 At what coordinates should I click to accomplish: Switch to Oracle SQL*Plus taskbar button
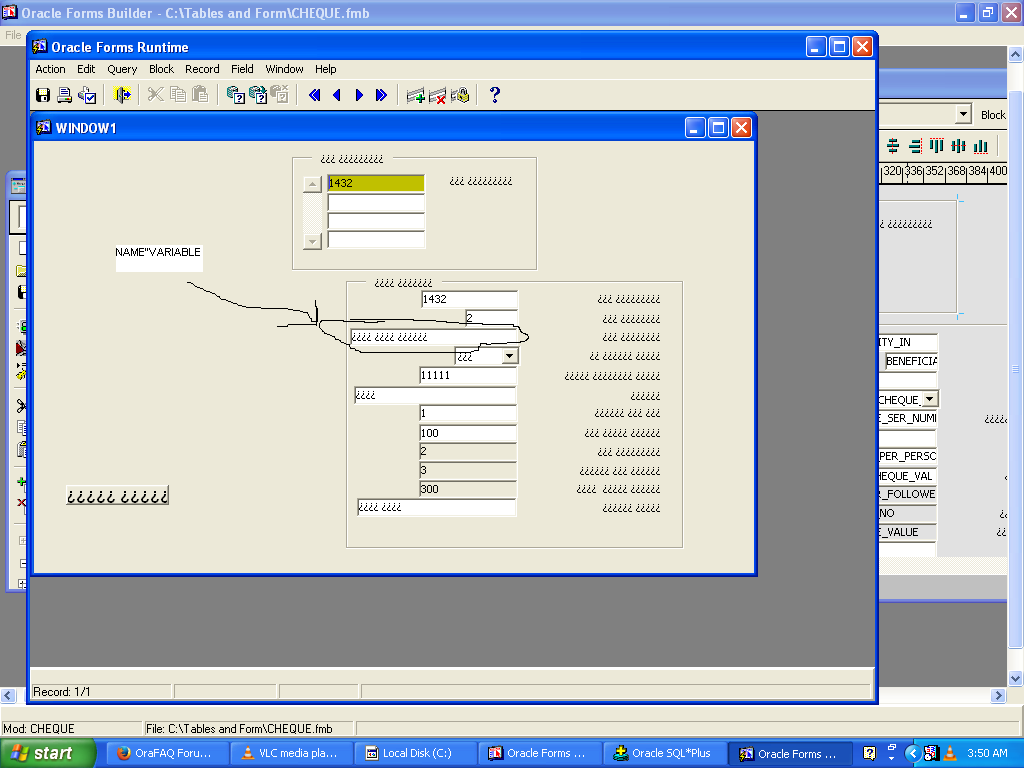click(664, 753)
